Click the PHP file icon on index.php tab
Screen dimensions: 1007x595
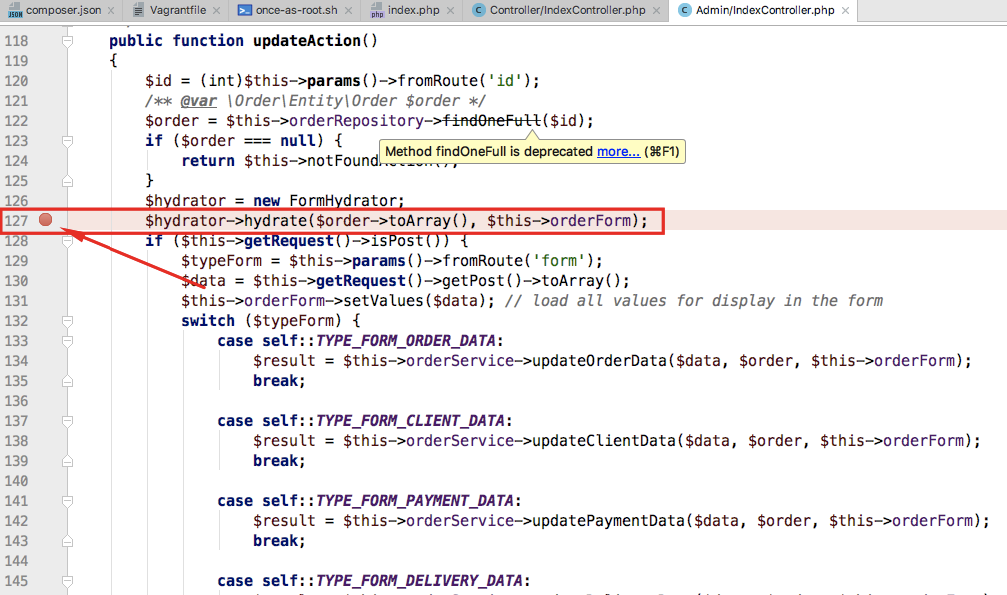[377, 10]
